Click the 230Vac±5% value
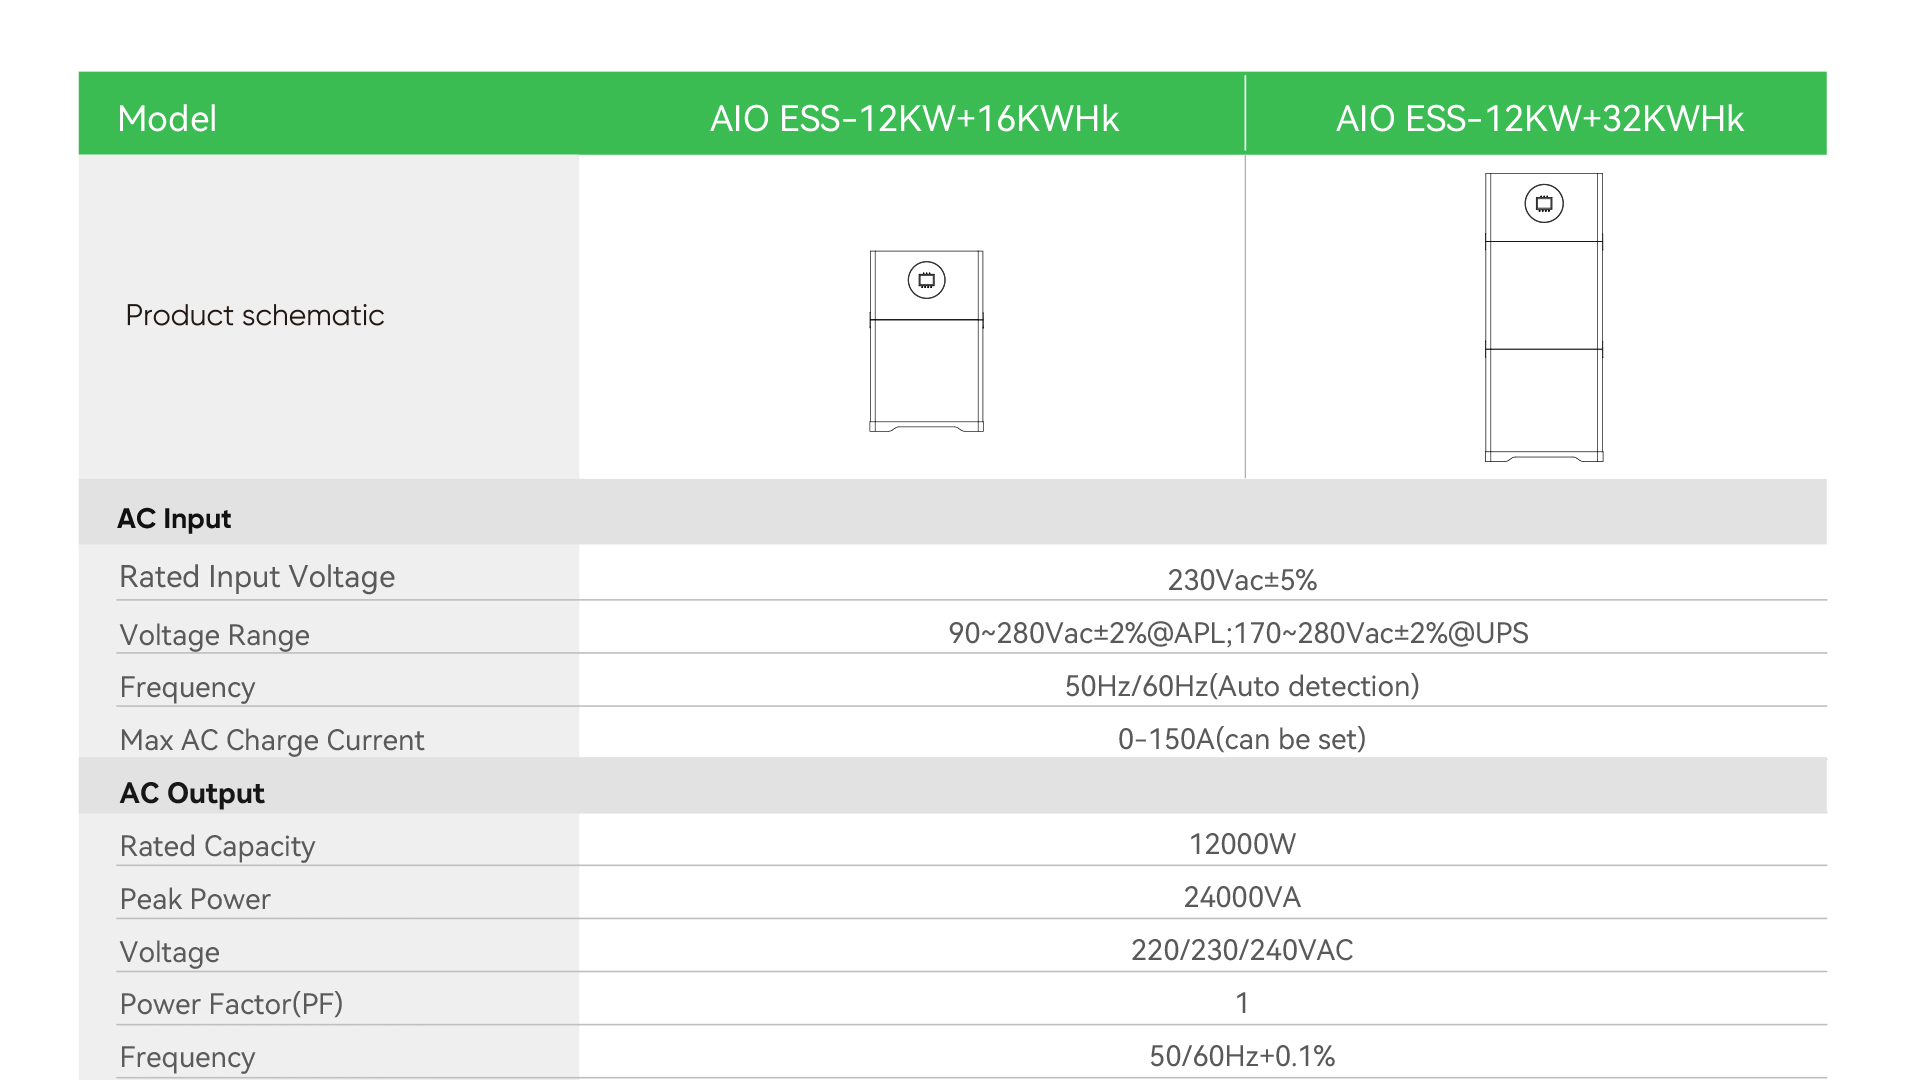Image resolution: width=1920 pixels, height=1080 pixels. tap(1242, 580)
